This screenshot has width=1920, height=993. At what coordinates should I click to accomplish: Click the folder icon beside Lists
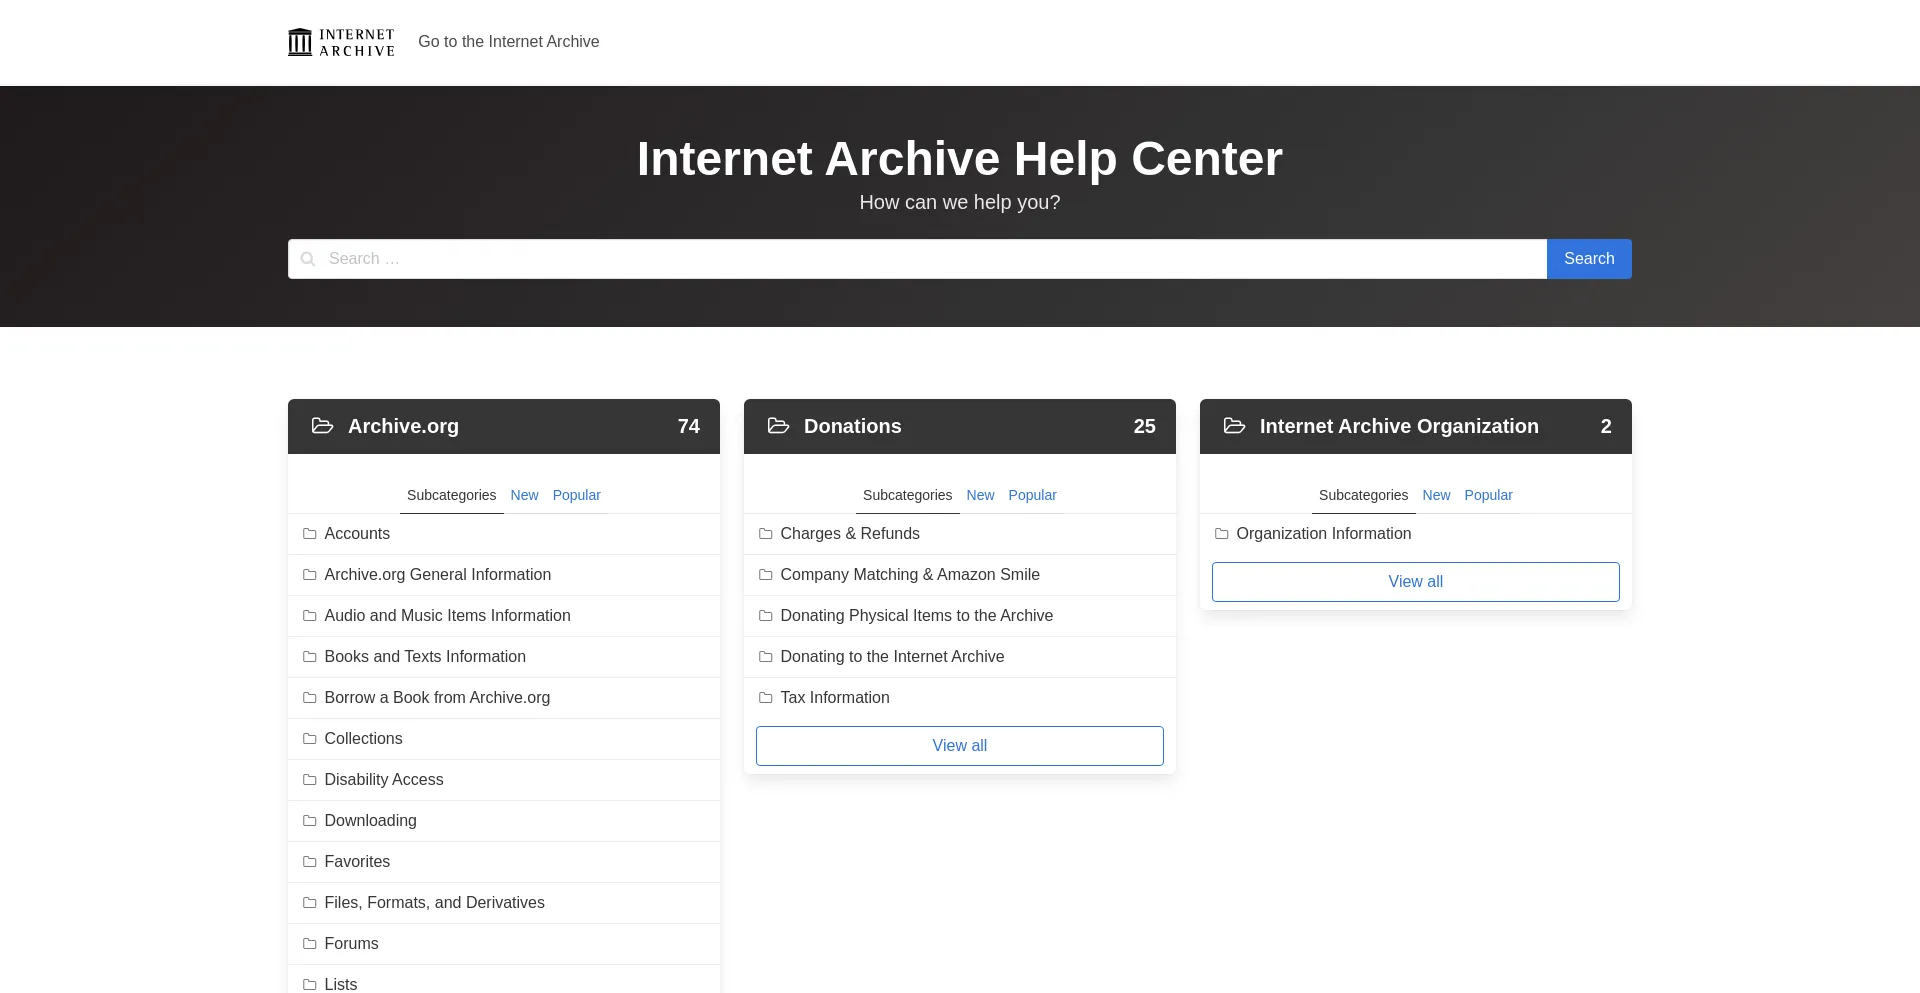(310, 985)
